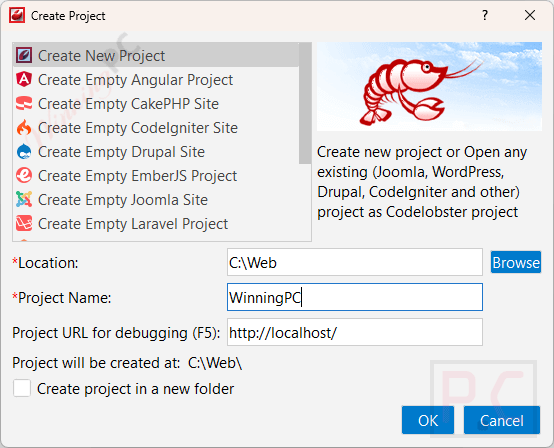554x448 pixels.
Task: Click the Location input field
Action: click(355, 262)
